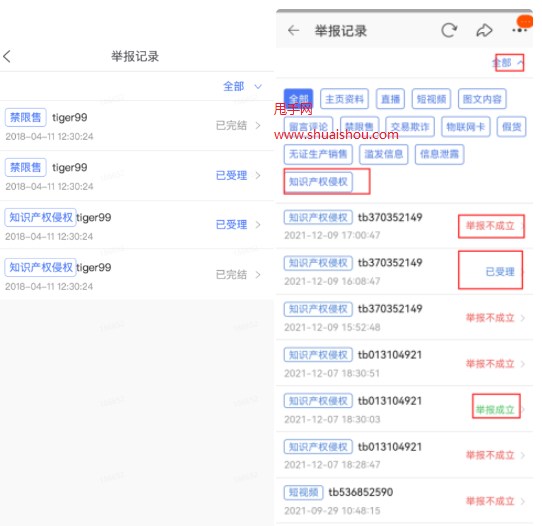Click the back arrow beside right 举报记录 title

pos(293,30)
